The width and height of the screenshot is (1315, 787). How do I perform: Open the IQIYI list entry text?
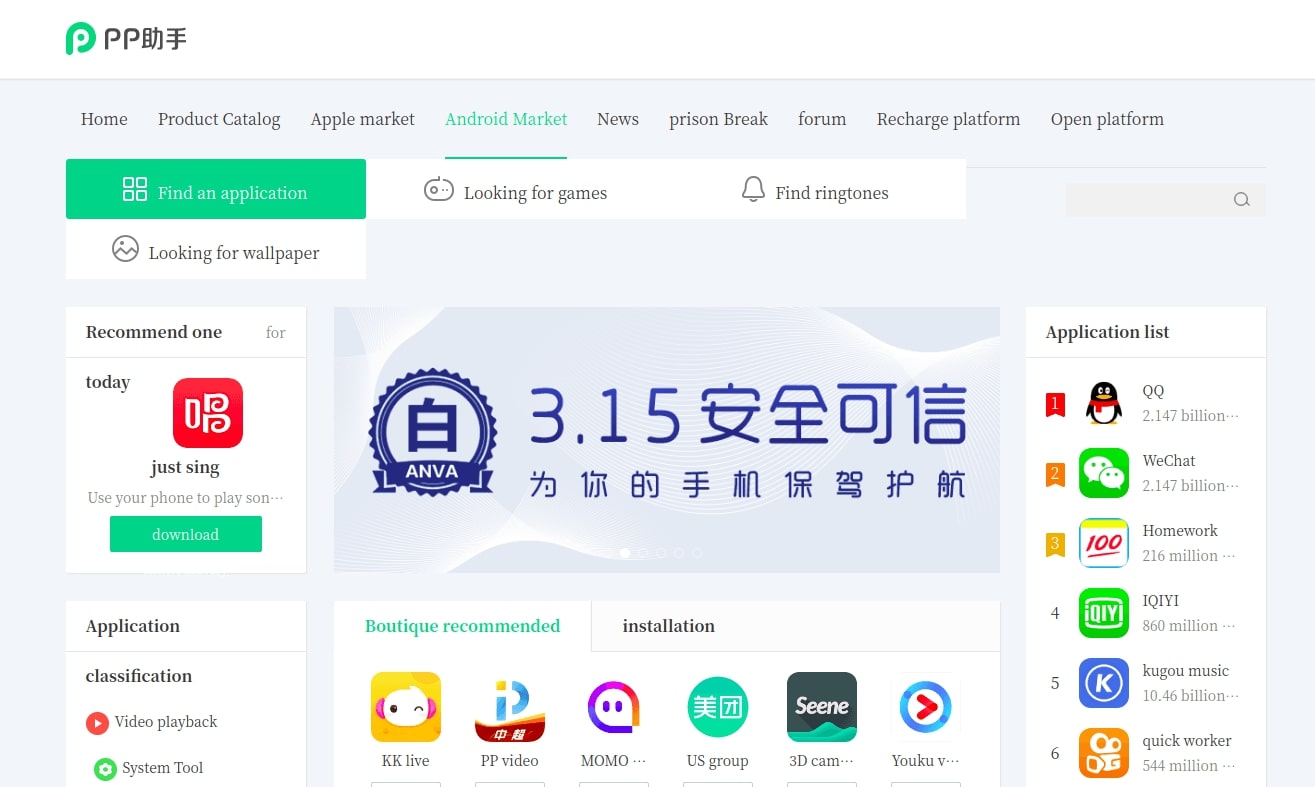click(1161, 601)
